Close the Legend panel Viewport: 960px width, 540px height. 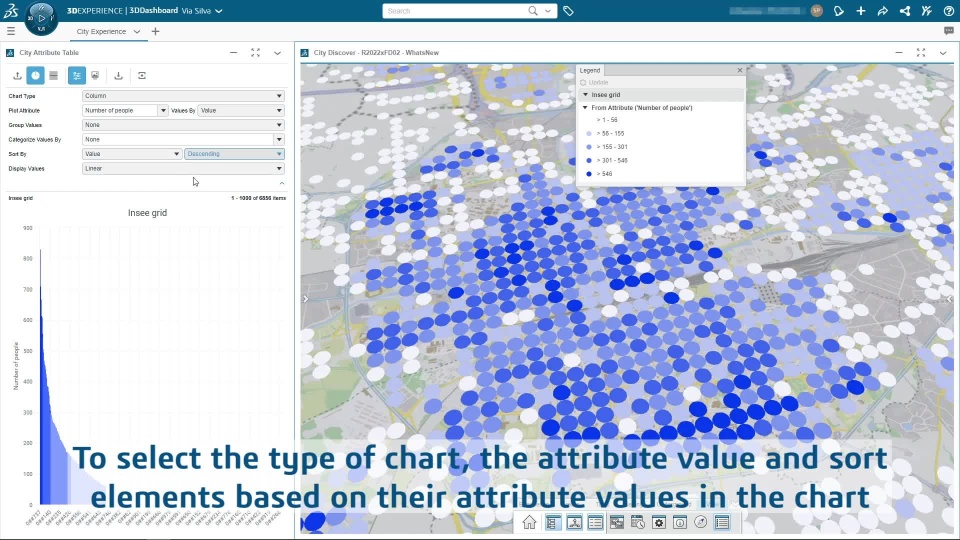[740, 70]
